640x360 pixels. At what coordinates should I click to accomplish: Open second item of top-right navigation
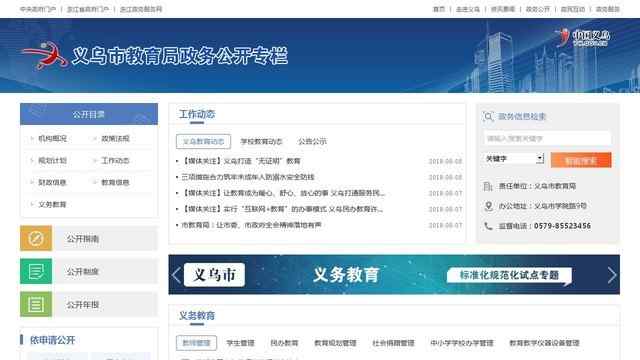(x=468, y=9)
